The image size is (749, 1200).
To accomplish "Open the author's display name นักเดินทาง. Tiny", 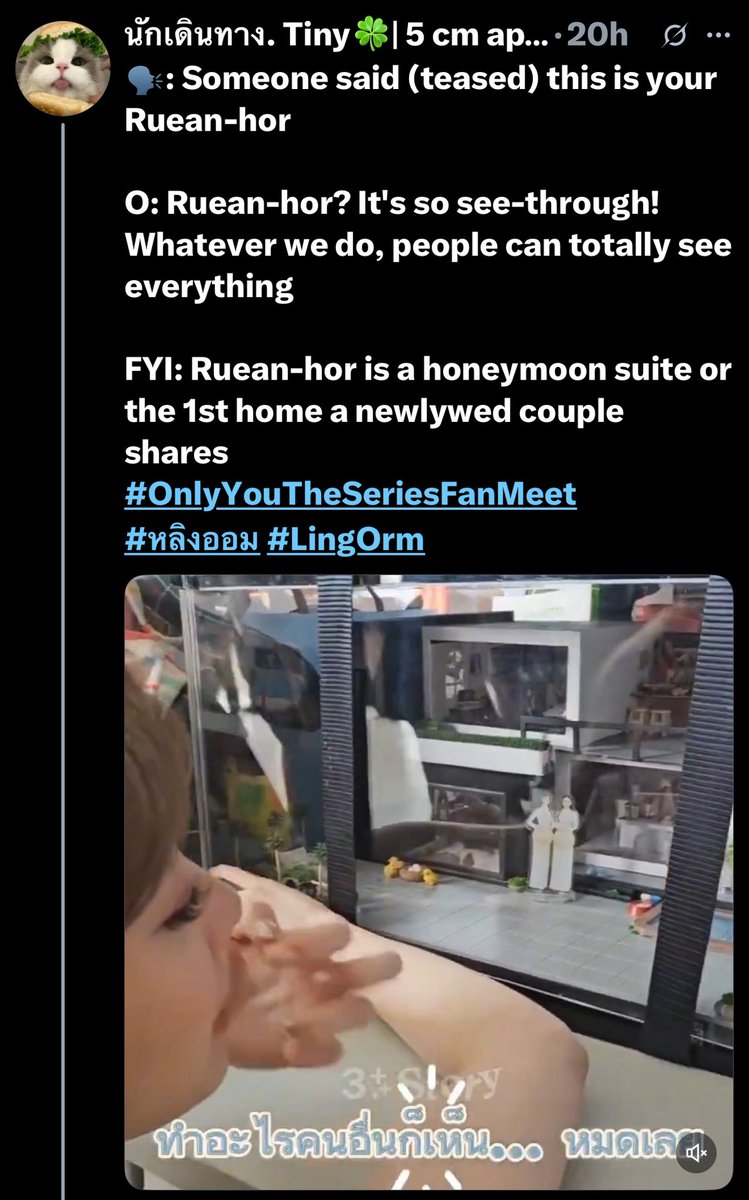I will point(237,35).
